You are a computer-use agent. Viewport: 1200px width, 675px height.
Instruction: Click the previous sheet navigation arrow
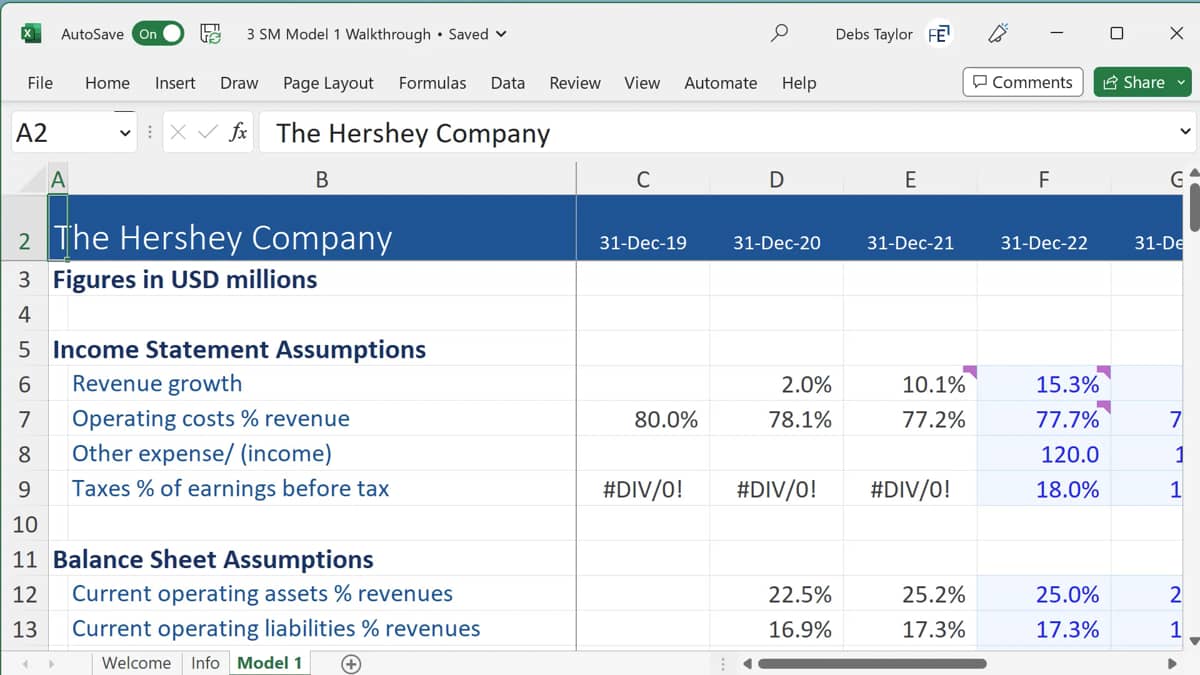click(x=24, y=664)
